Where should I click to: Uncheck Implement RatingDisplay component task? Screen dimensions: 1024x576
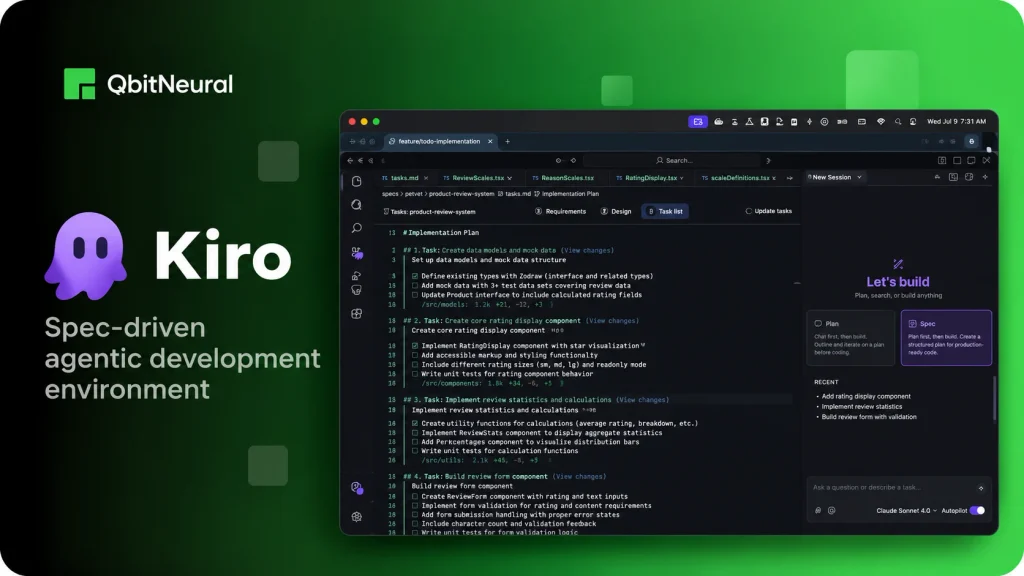pos(415,346)
